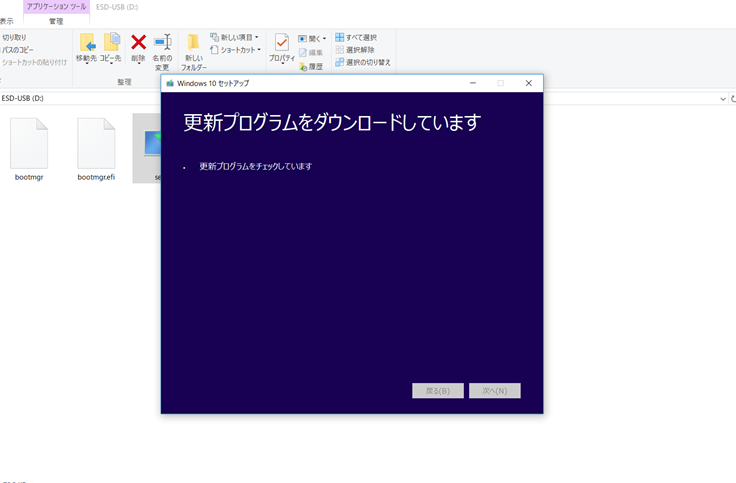Switch to the View (表示) ribbon tab
Screen dimensions: 736x483
click(7, 21)
